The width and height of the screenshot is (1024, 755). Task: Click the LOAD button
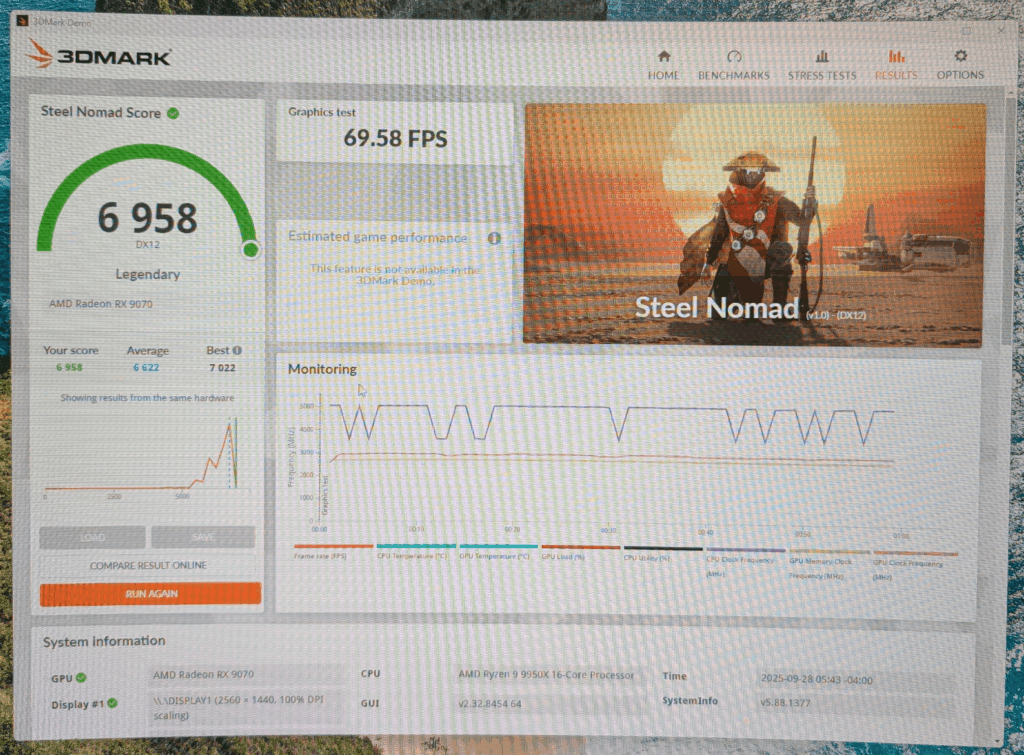click(x=92, y=537)
